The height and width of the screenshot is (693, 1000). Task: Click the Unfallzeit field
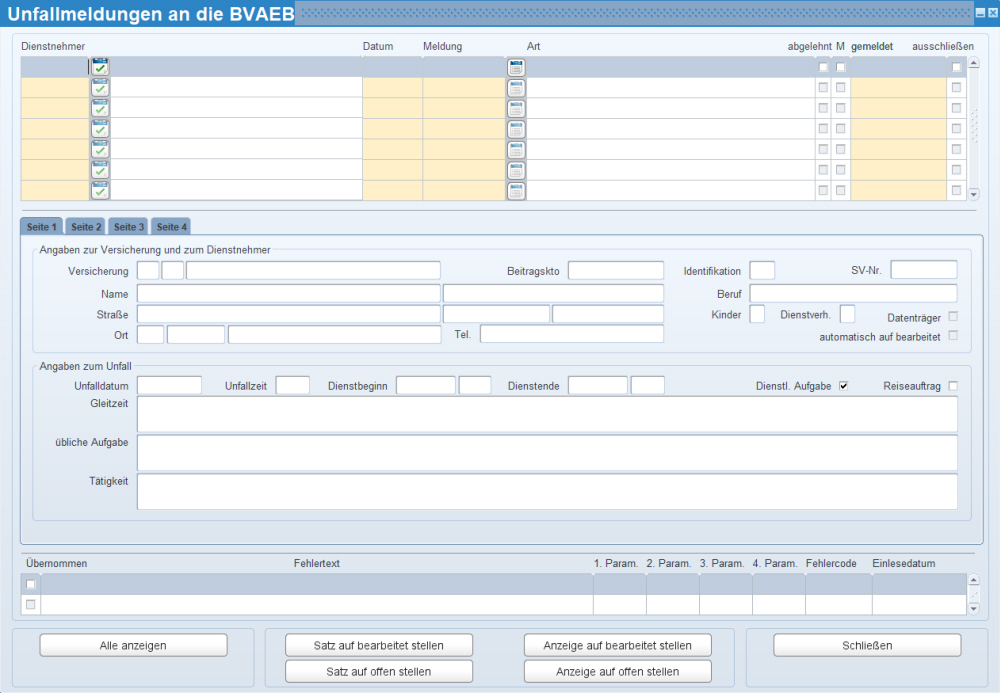coord(293,385)
